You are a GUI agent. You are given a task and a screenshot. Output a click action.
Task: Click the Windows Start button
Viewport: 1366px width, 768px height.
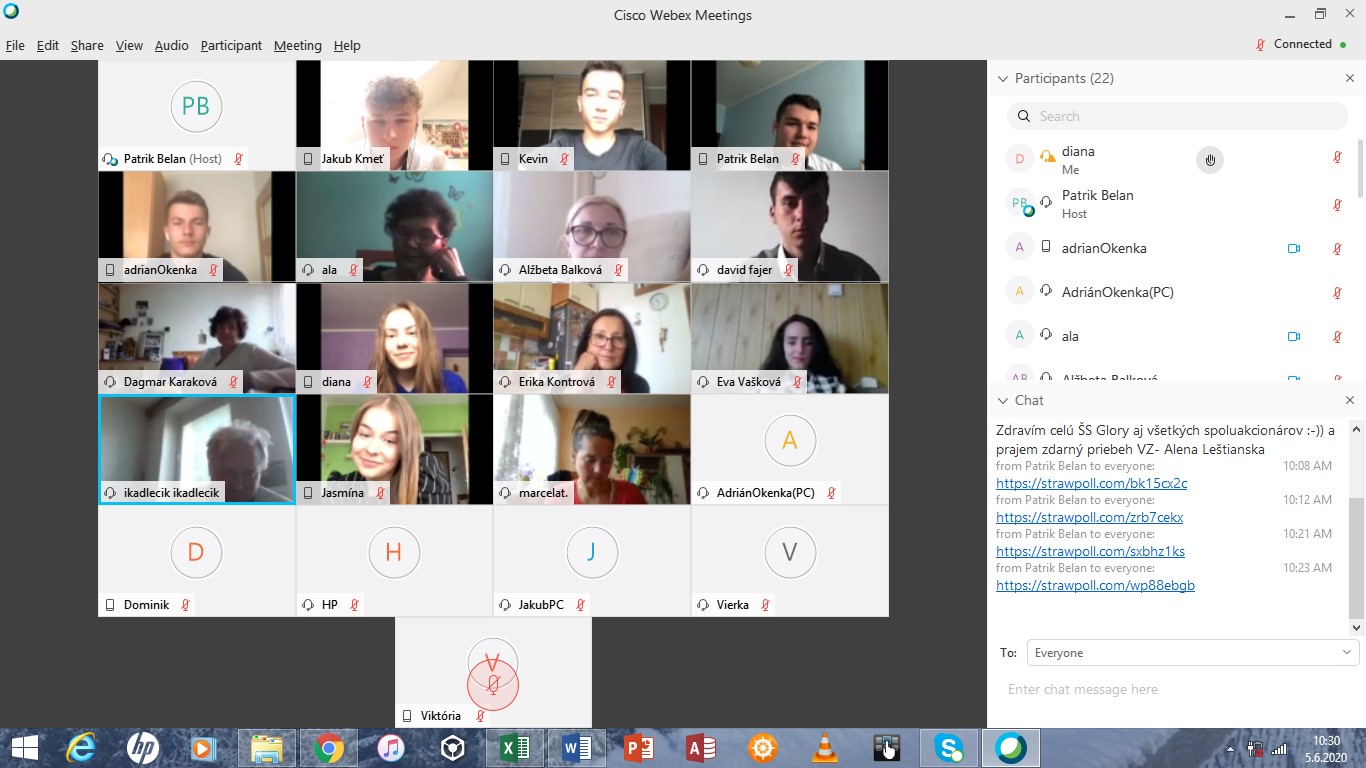[x=25, y=748]
